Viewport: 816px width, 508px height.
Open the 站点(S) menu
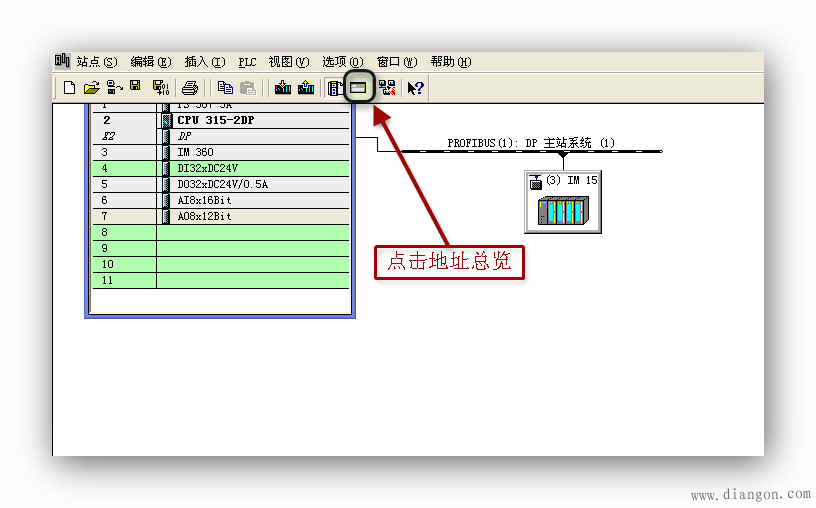96,62
